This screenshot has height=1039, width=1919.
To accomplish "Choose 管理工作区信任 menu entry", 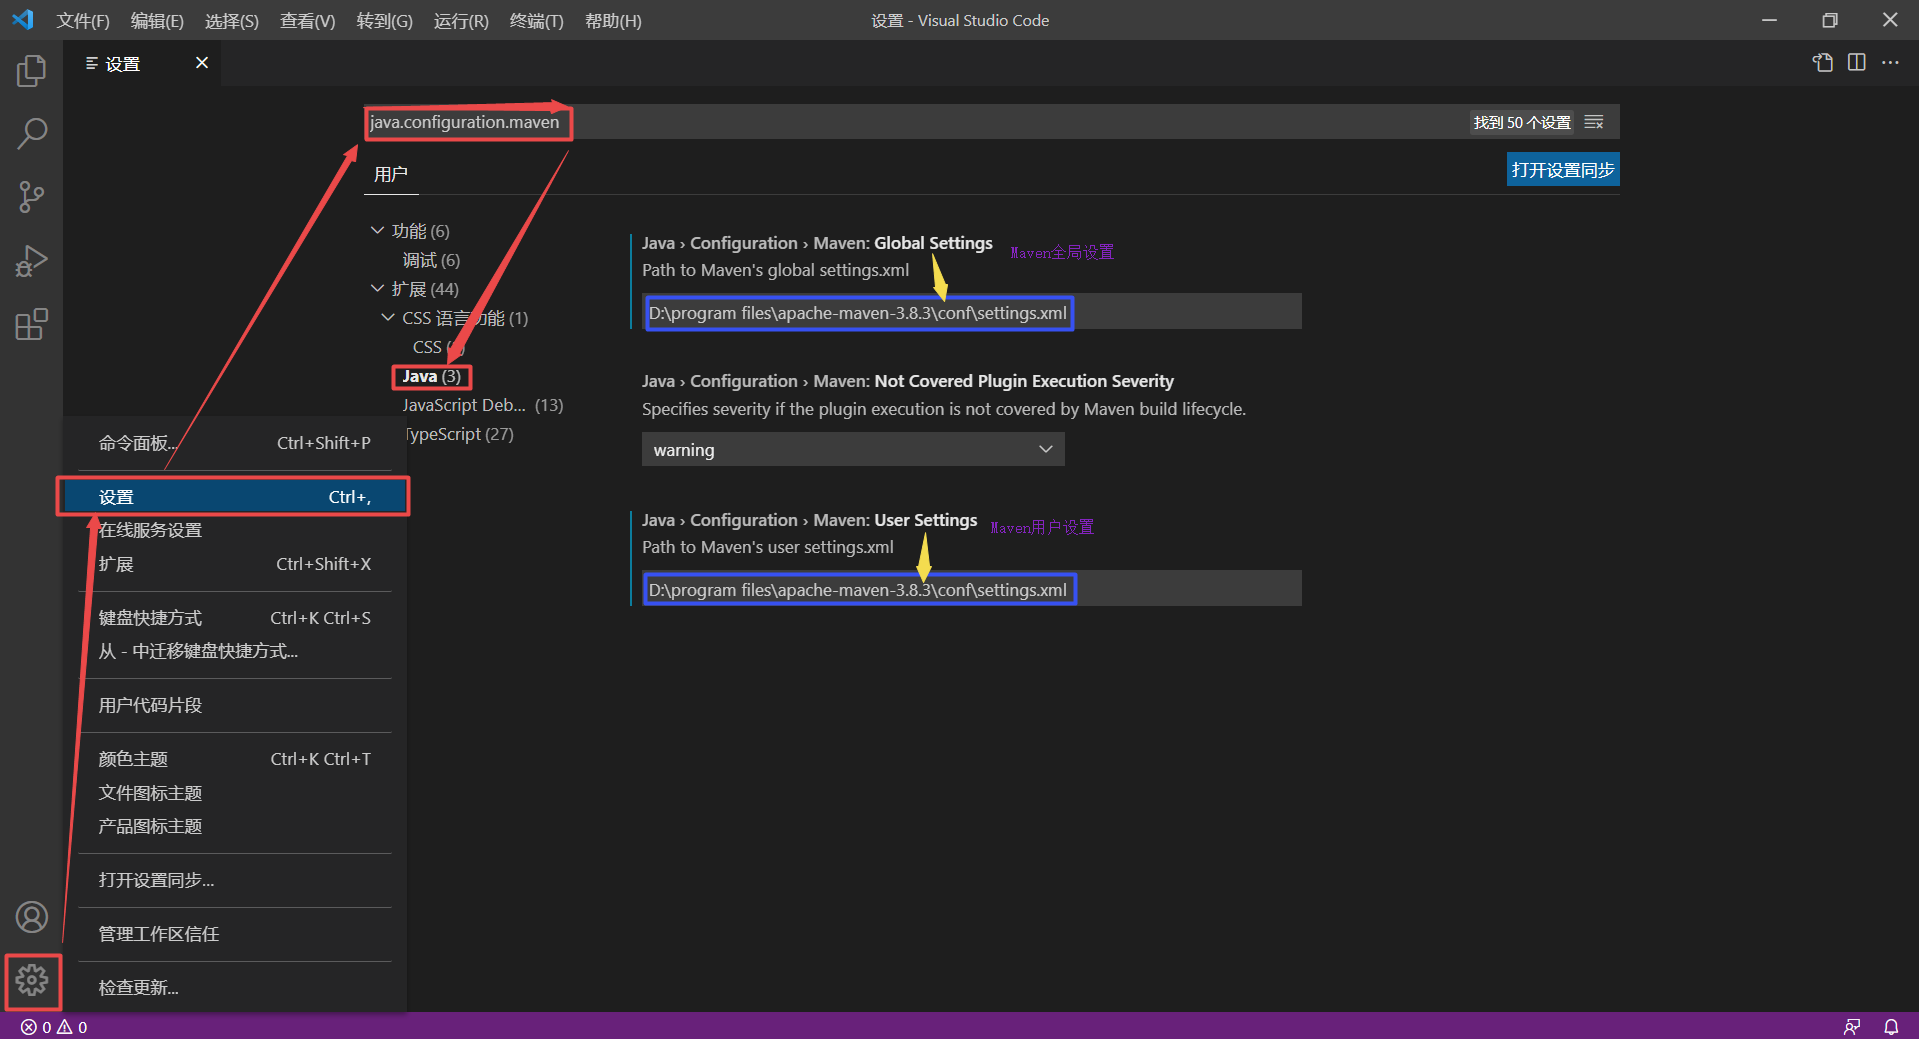I will [235, 934].
